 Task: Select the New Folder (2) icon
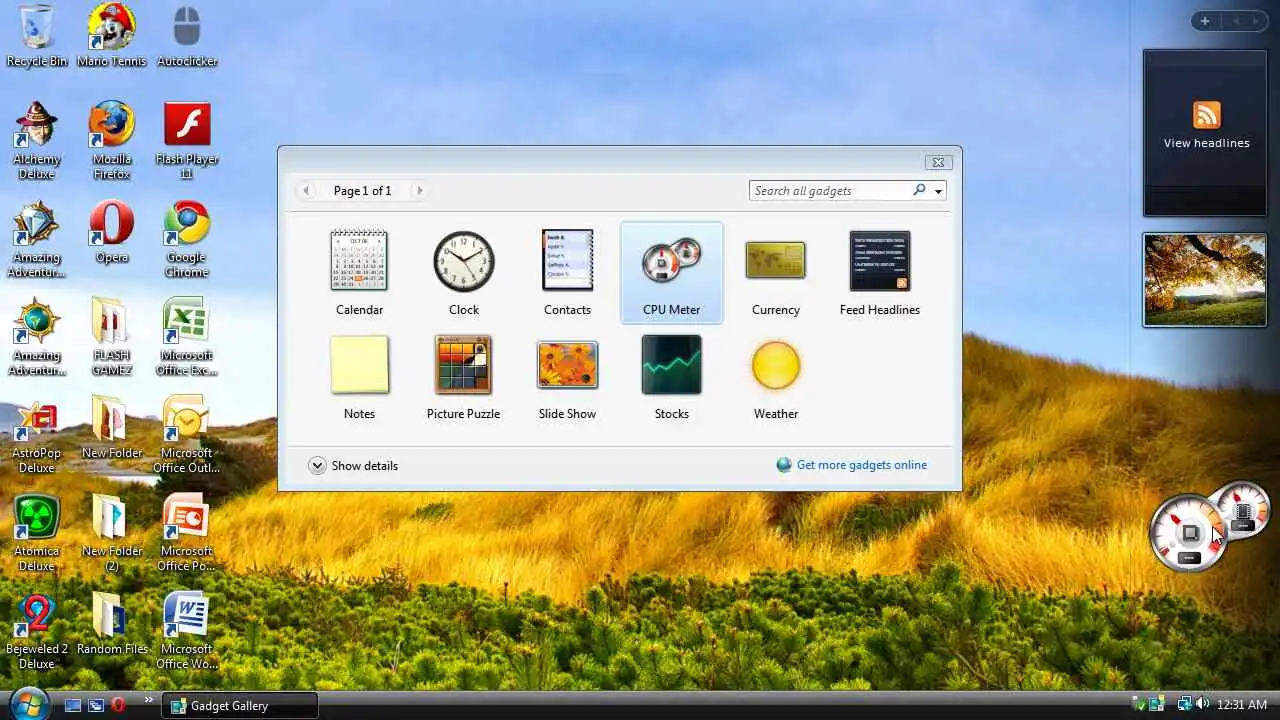pos(112,532)
